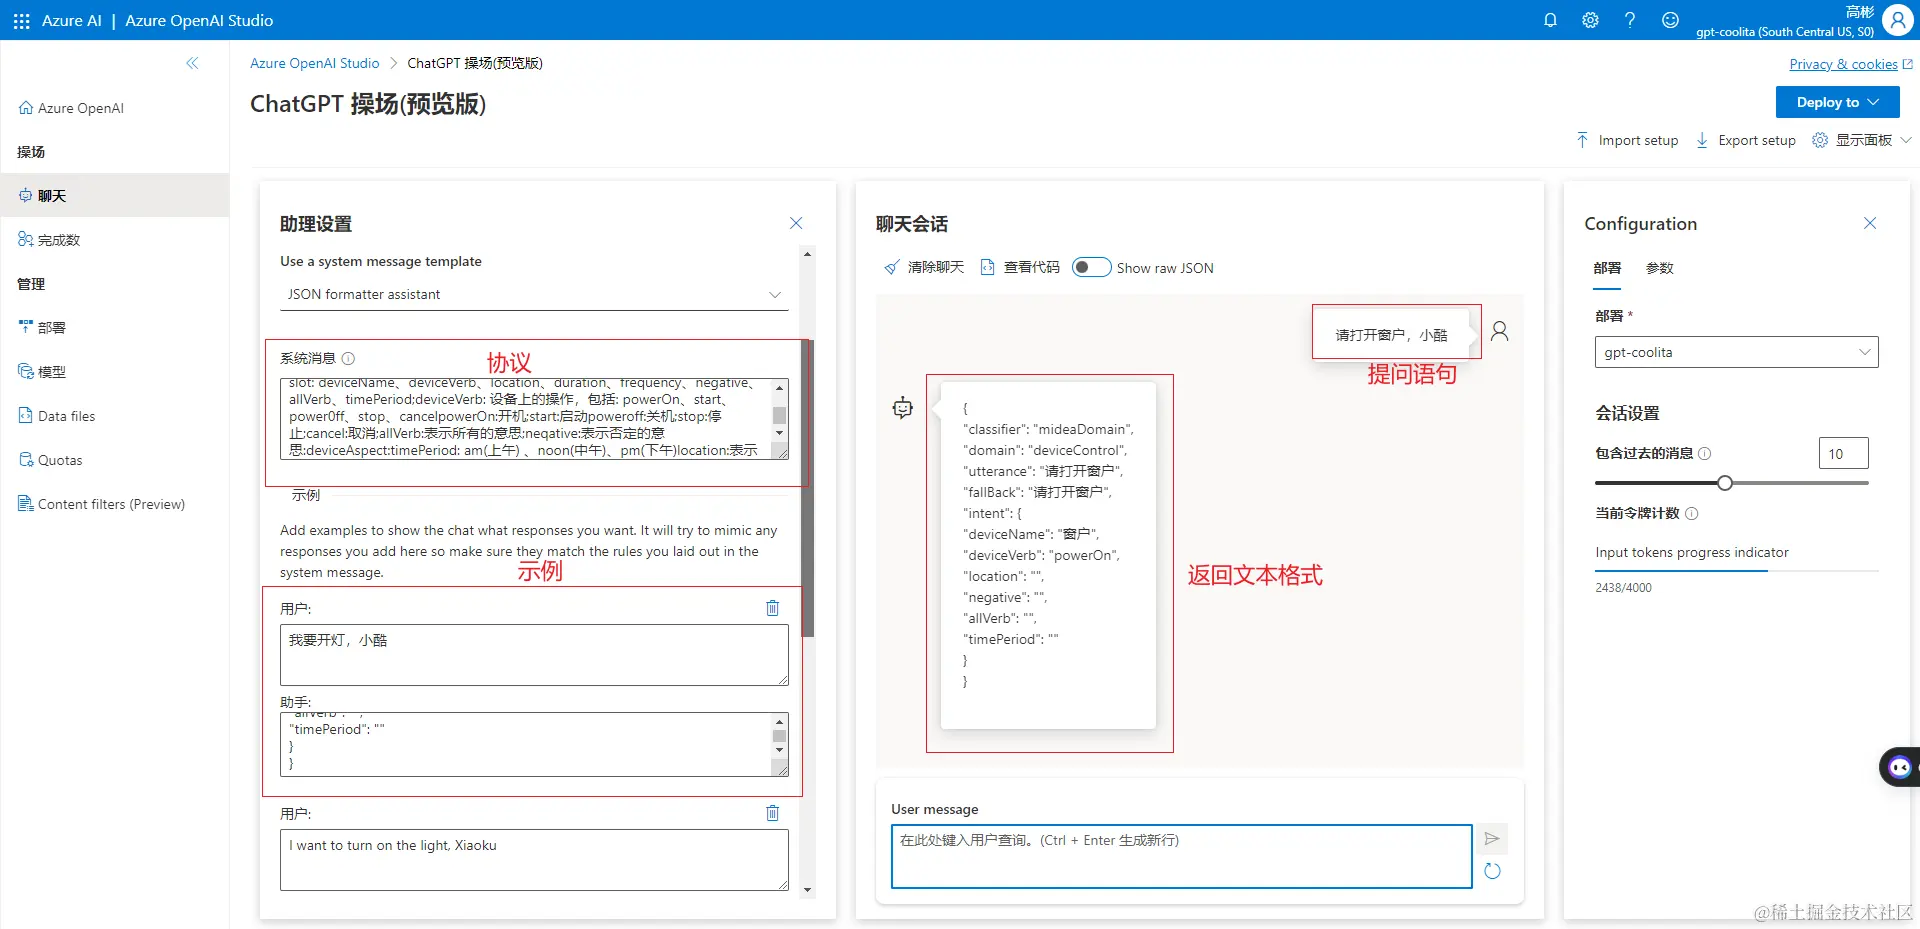This screenshot has width=1920, height=929.
Task: Expand the 显示面板 dropdown
Action: click(x=1862, y=140)
